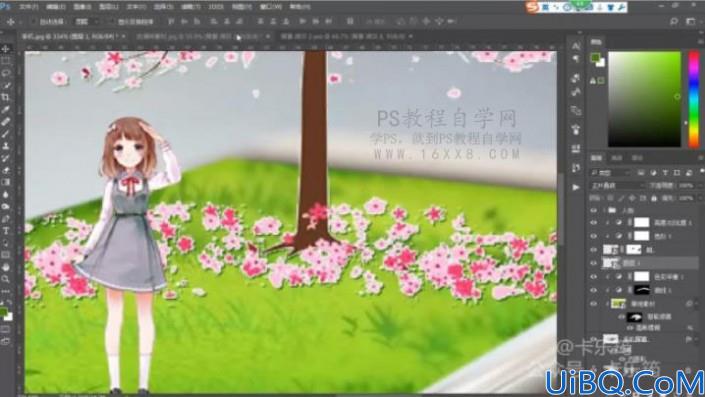Close the first document tab
The image size is (705, 397).
(x=124, y=36)
